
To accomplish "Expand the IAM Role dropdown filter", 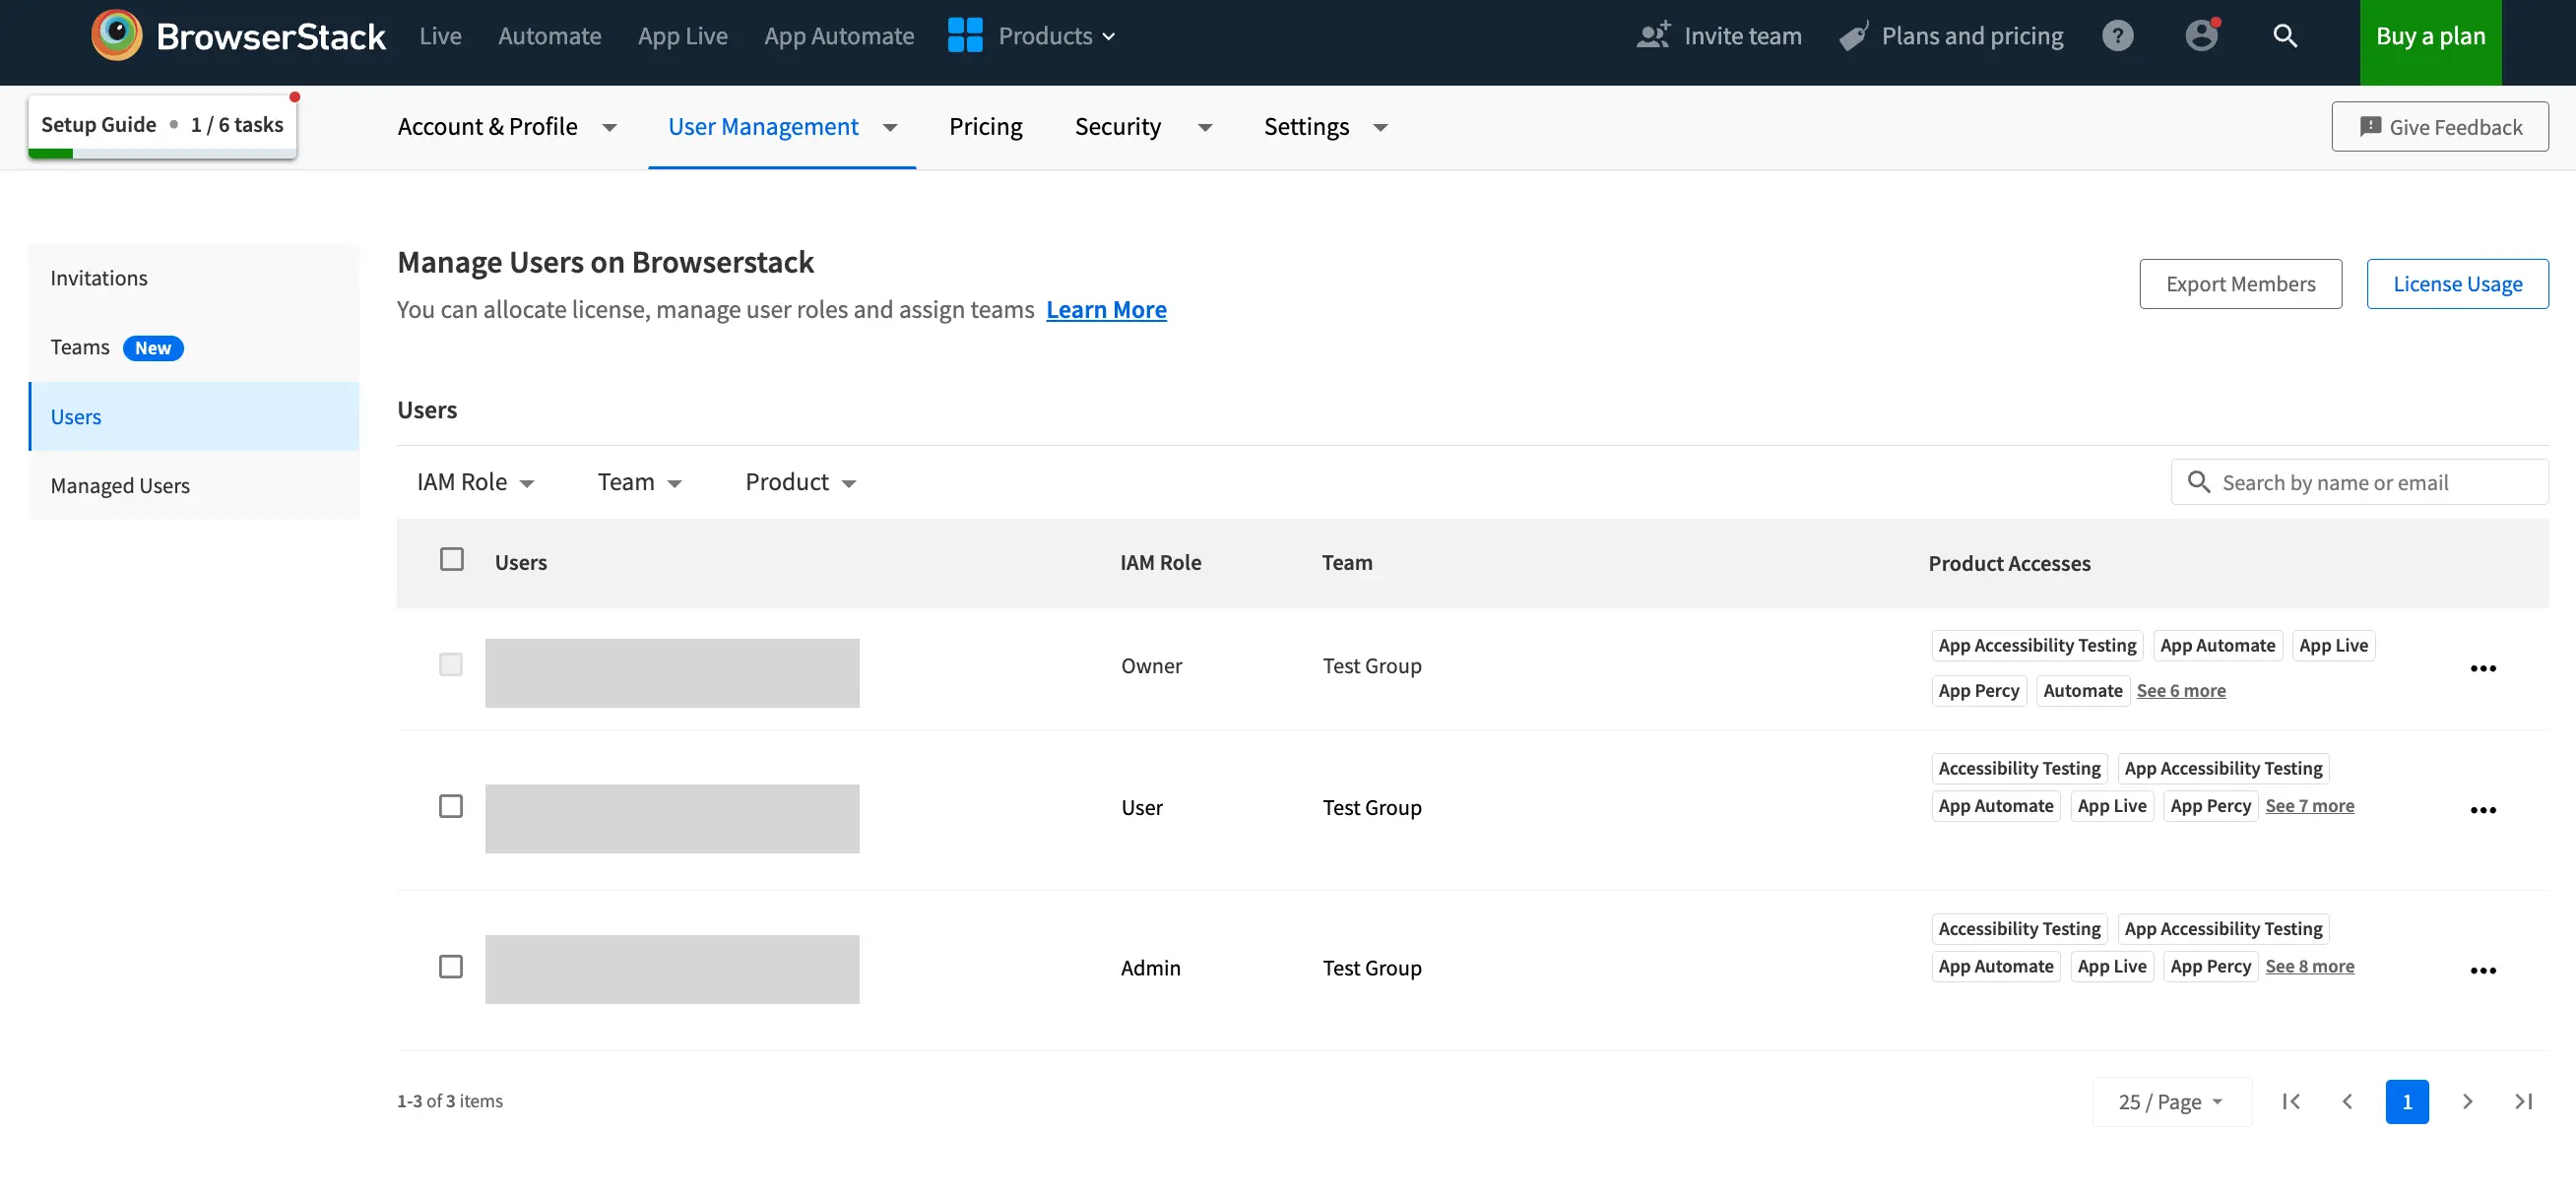I will click(x=475, y=481).
